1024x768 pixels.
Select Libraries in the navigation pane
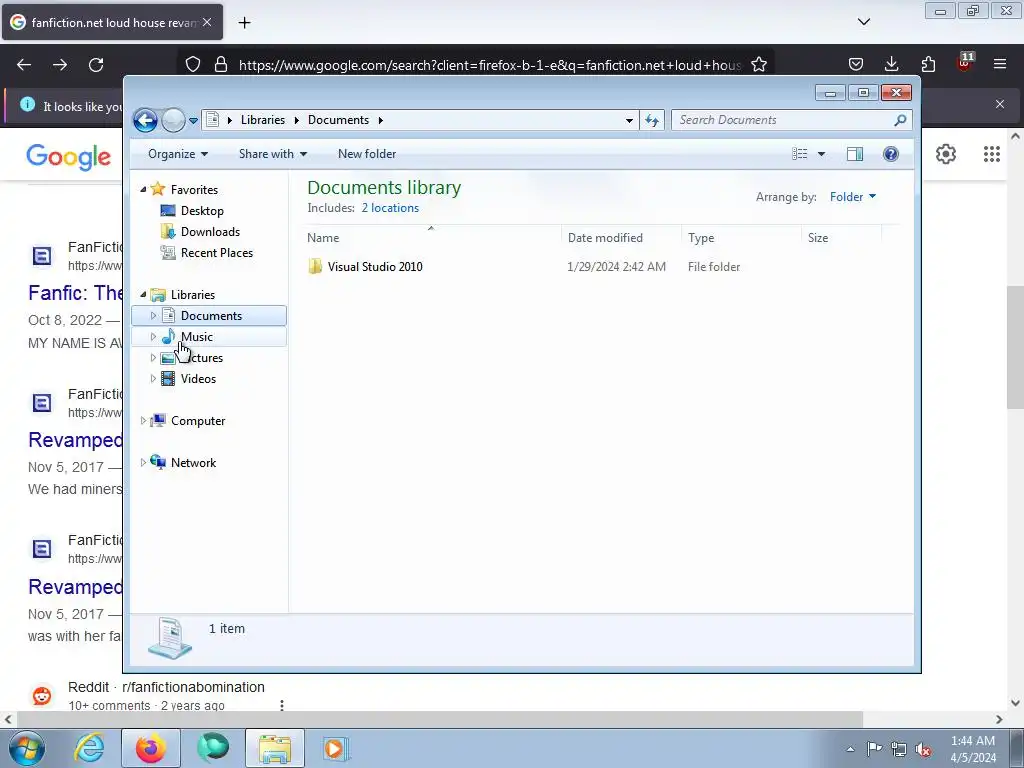pos(193,295)
